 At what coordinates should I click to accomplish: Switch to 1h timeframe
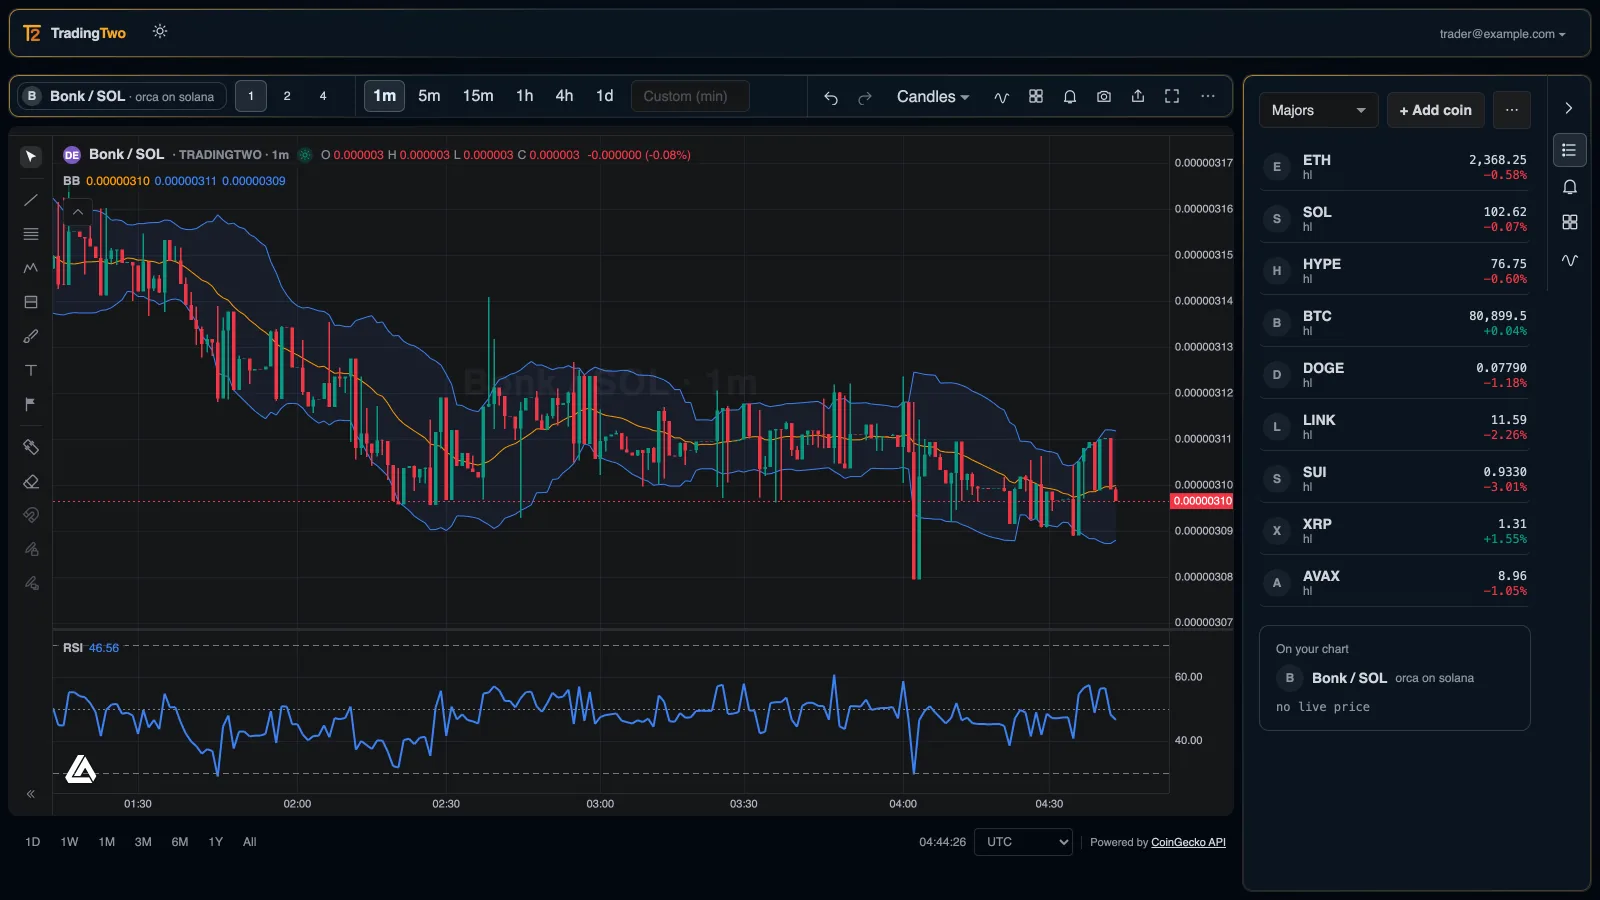tap(524, 96)
